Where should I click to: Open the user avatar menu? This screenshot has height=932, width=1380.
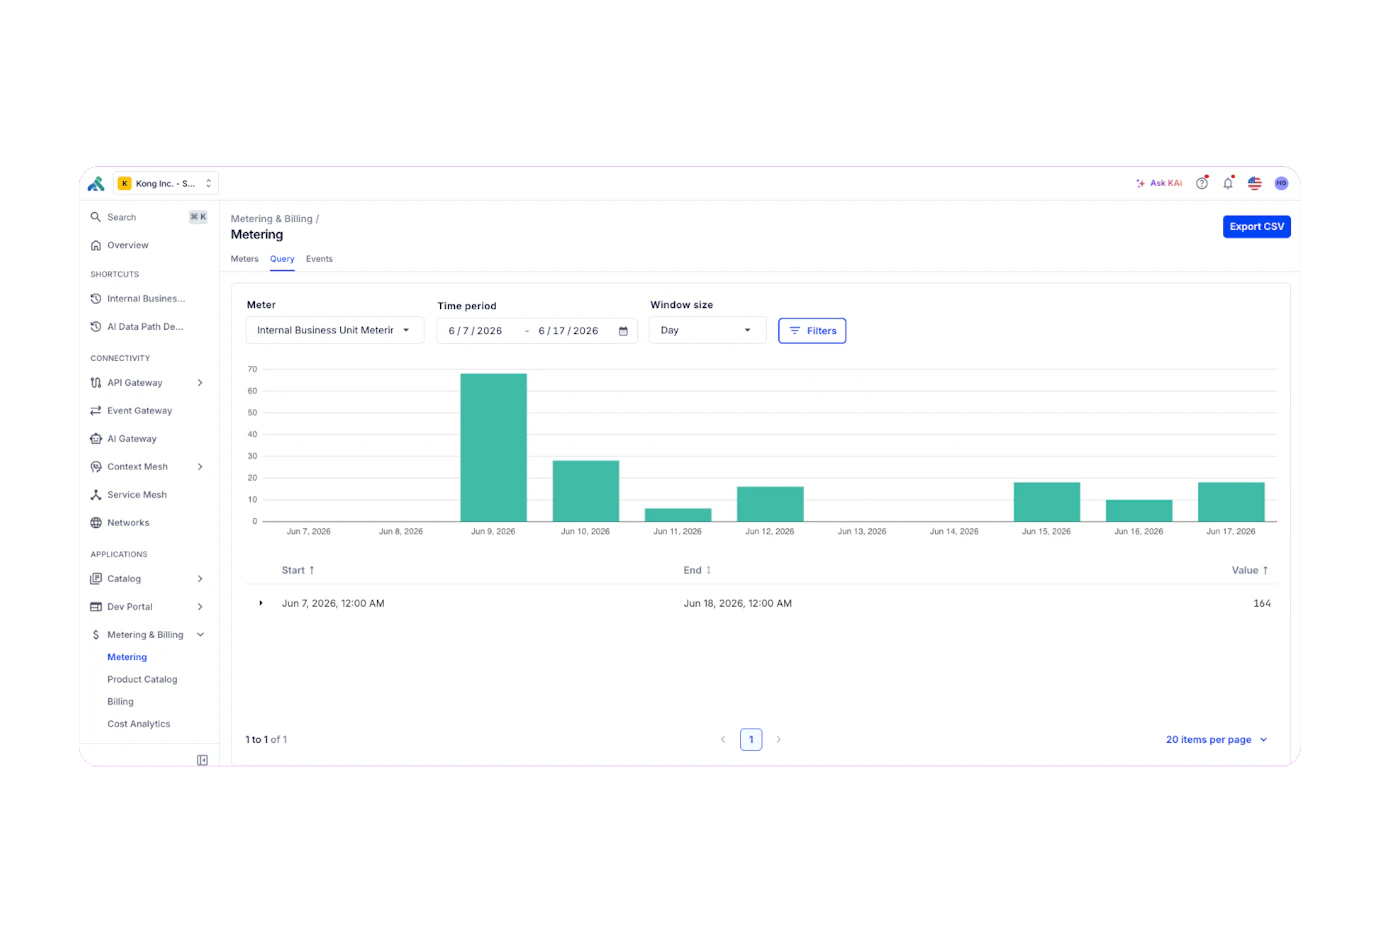(1281, 184)
